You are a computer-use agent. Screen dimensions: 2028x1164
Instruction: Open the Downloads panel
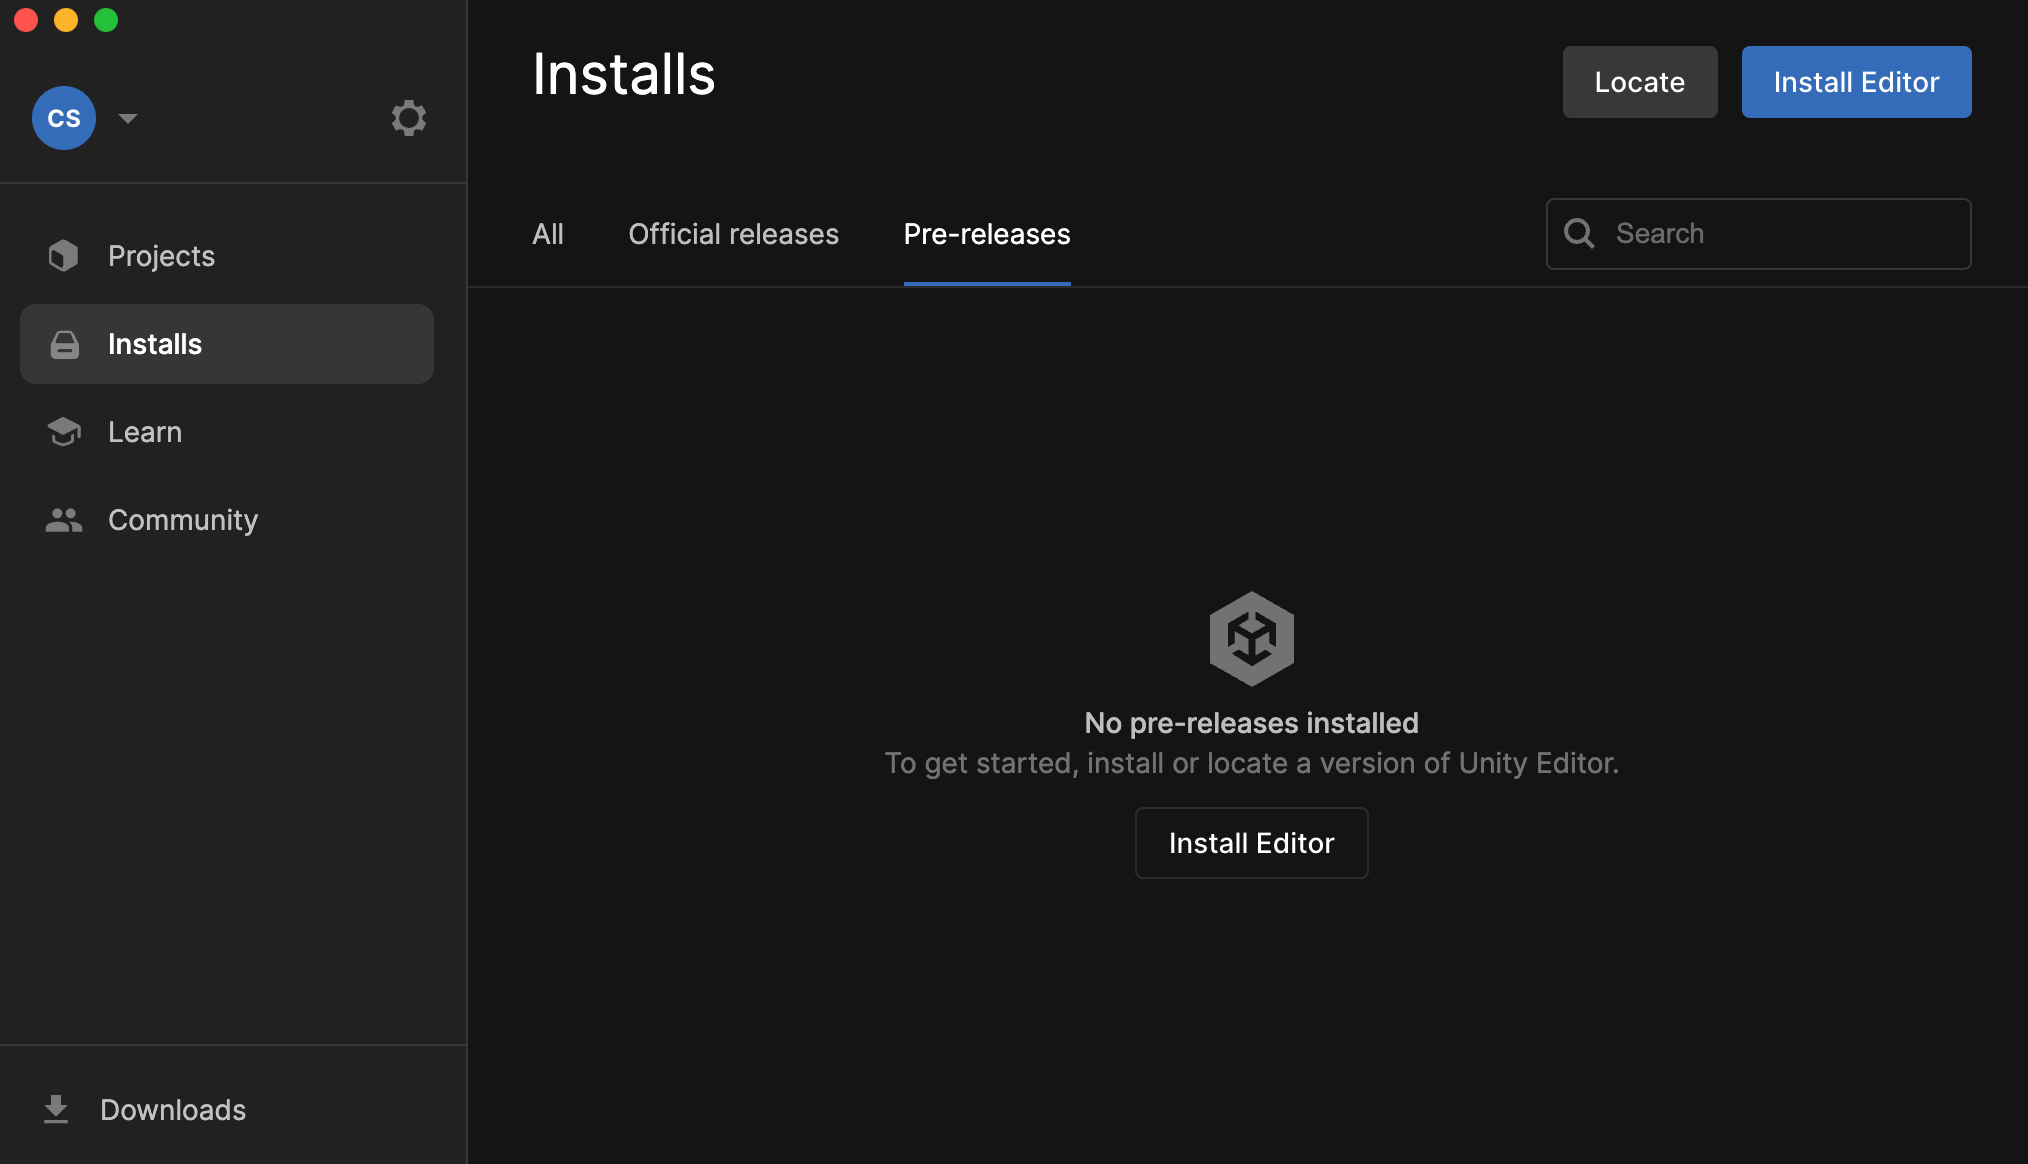tap(145, 1109)
